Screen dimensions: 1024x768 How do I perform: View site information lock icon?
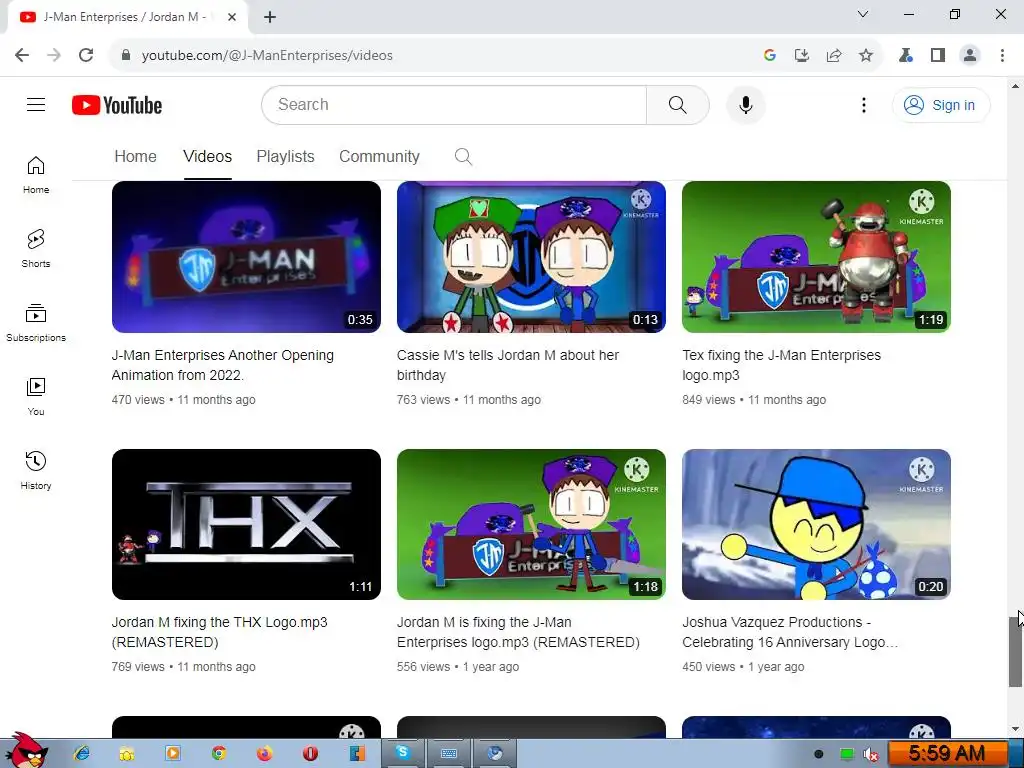tap(126, 55)
